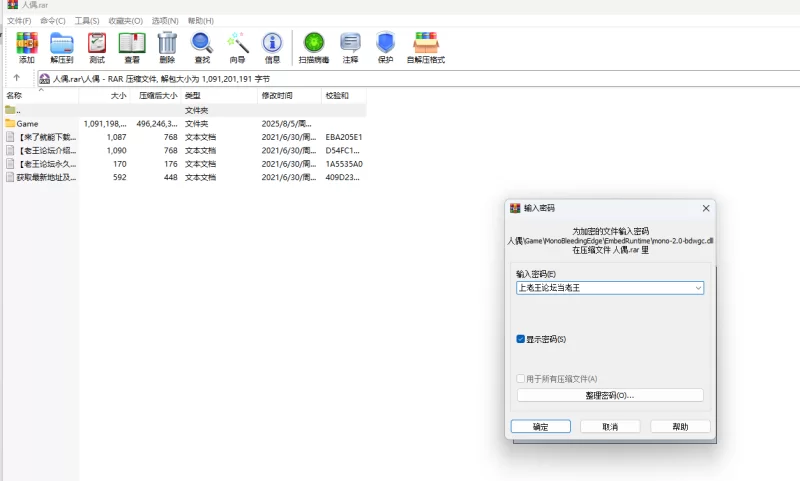Sort by Modified (修改时间) column header
800x481 pixels.
pyautogui.click(x=290, y=95)
